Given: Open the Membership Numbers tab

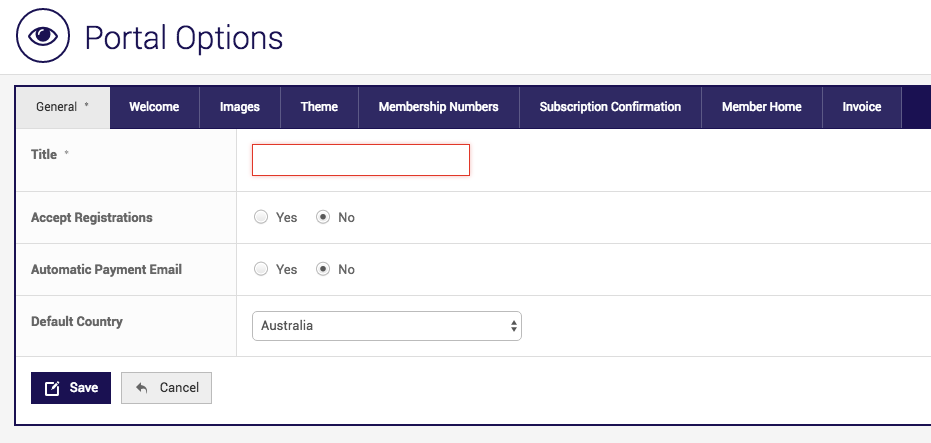Looking at the screenshot, I should click(x=438, y=107).
